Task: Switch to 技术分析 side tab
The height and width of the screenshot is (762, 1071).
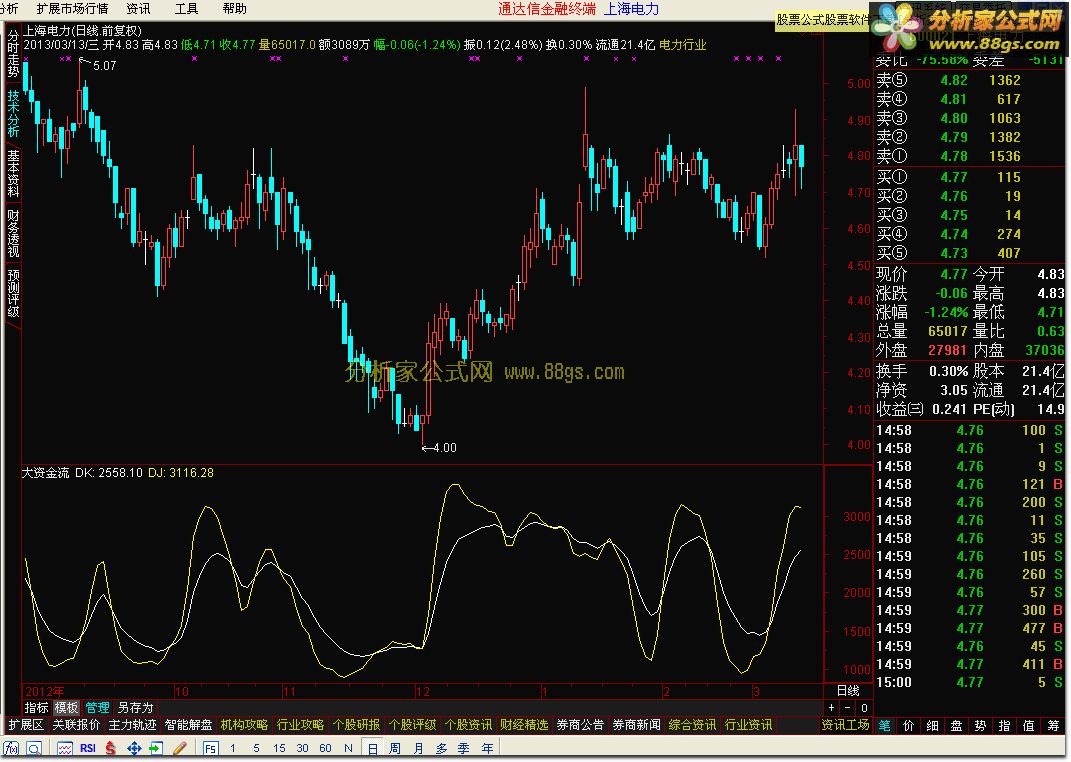Action: pyautogui.click(x=13, y=113)
